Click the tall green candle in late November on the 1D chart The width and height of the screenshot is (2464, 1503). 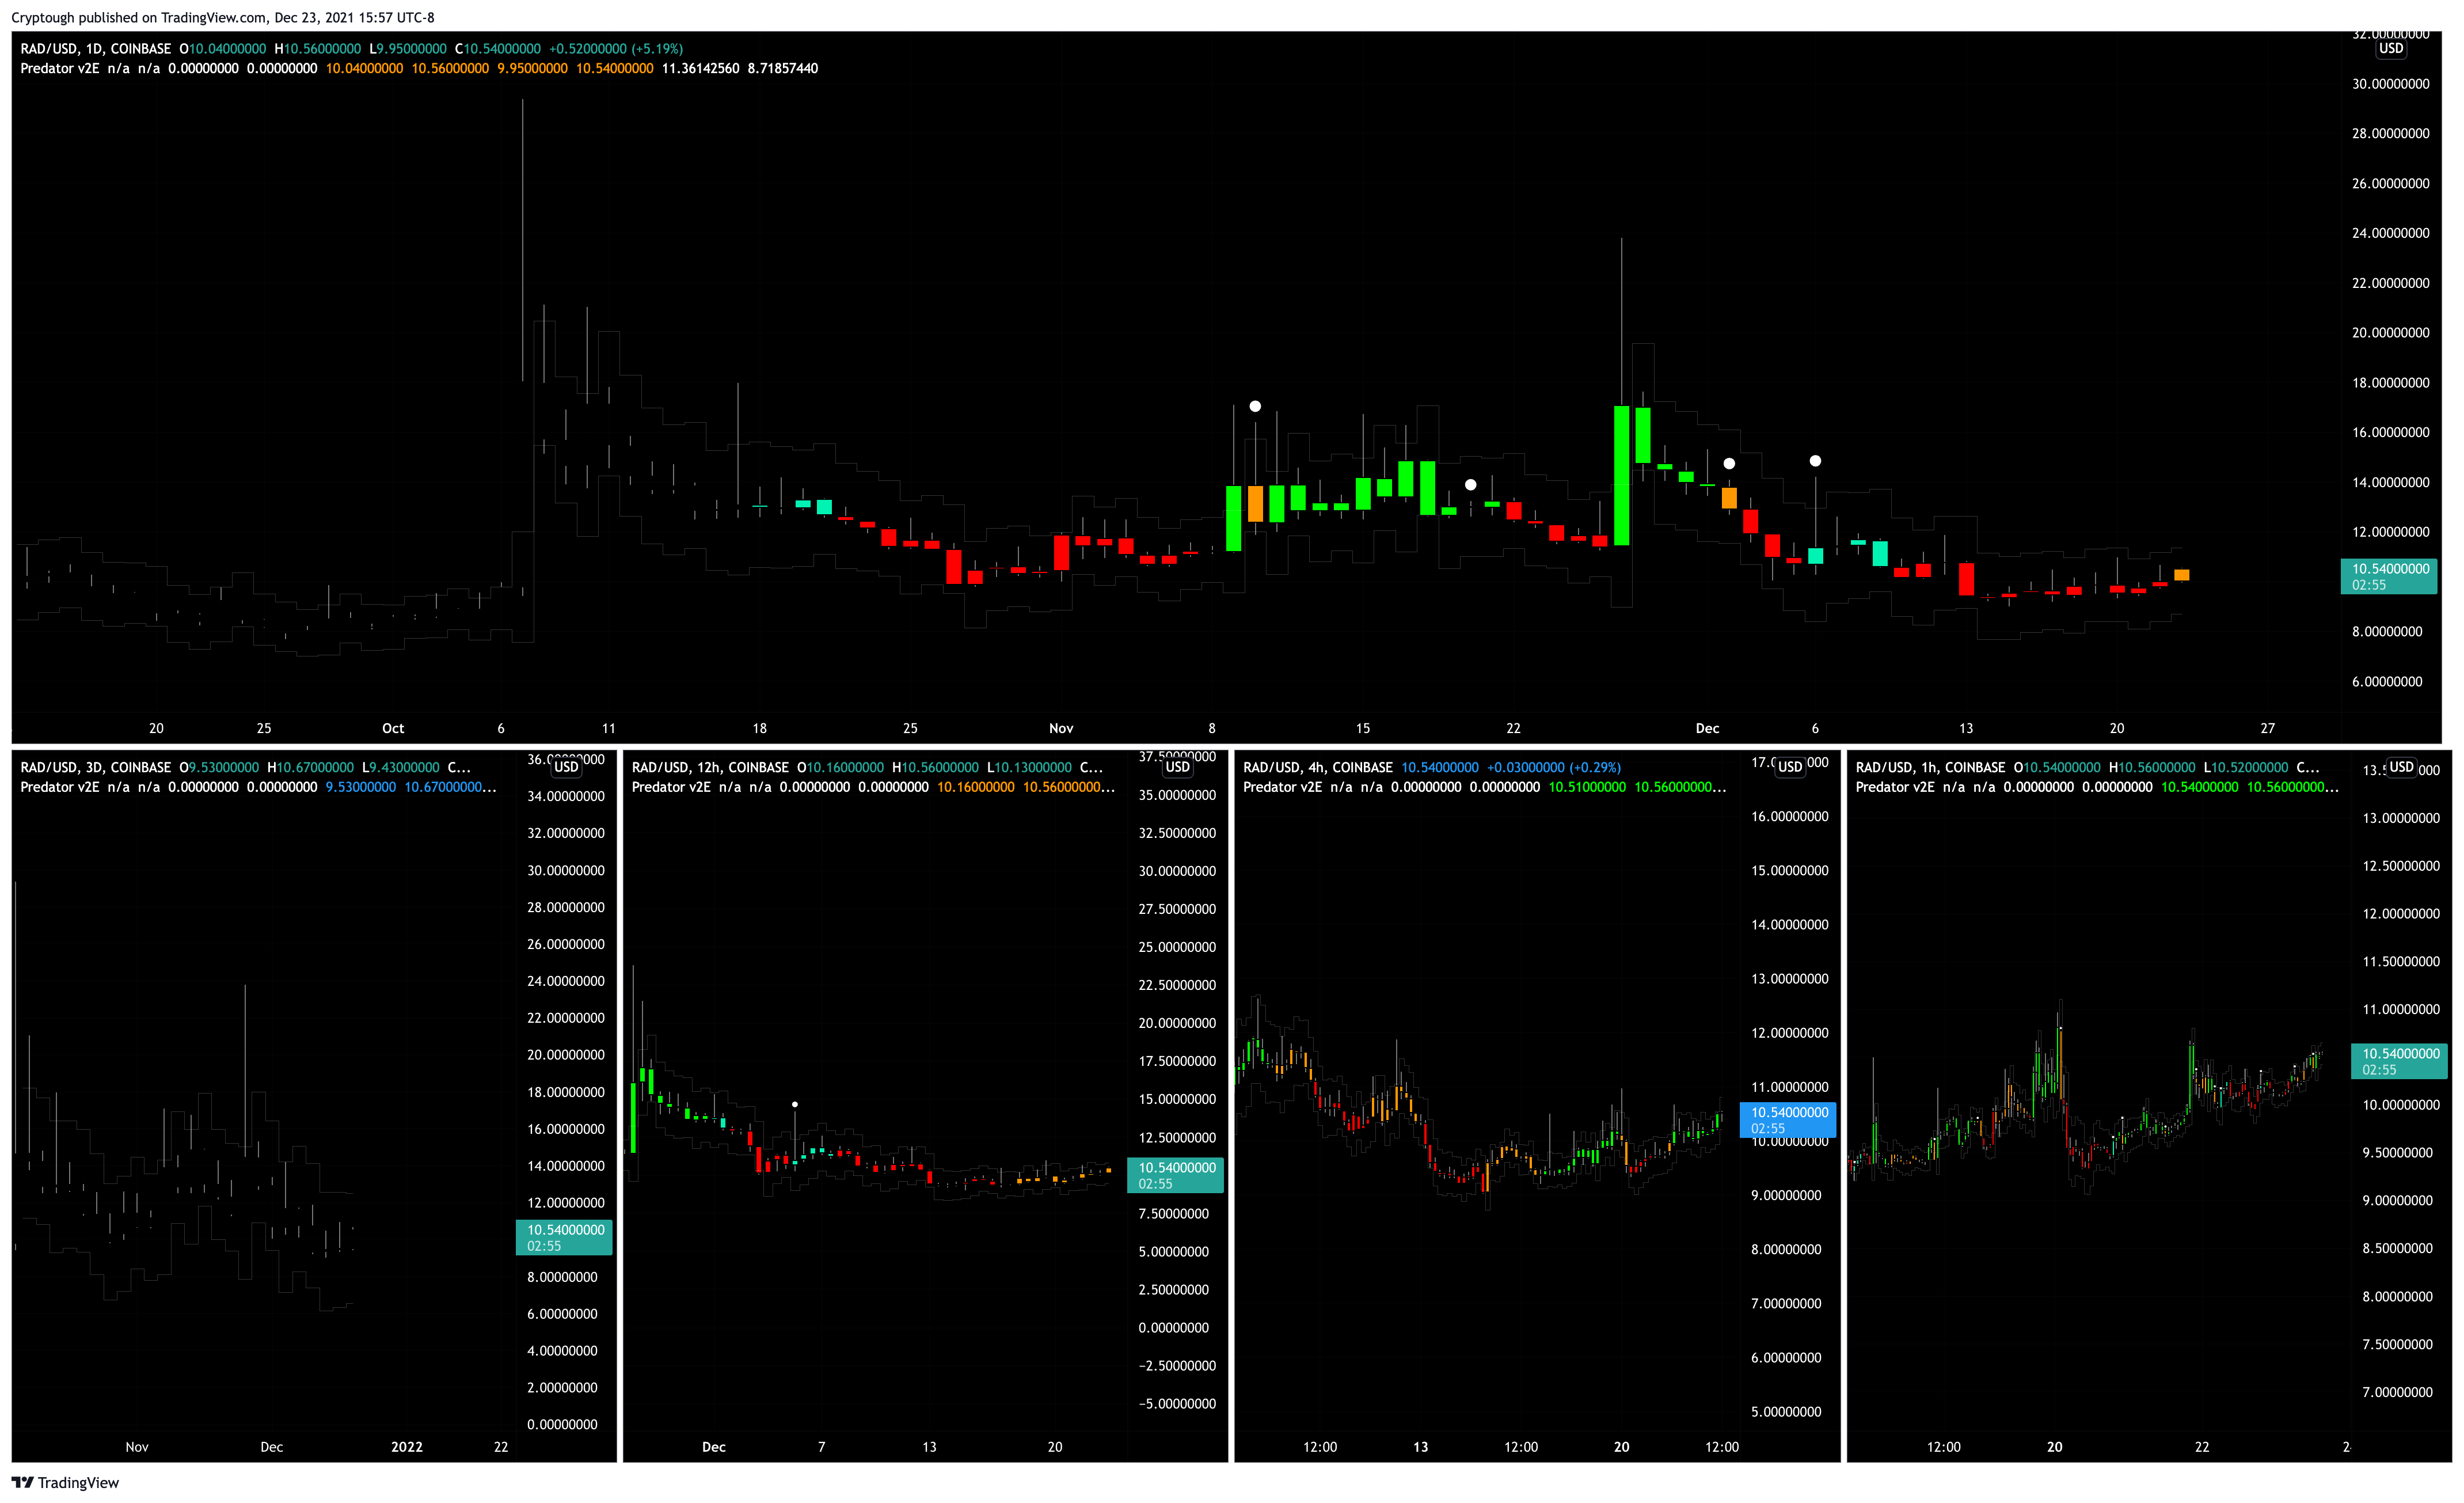tap(1621, 475)
